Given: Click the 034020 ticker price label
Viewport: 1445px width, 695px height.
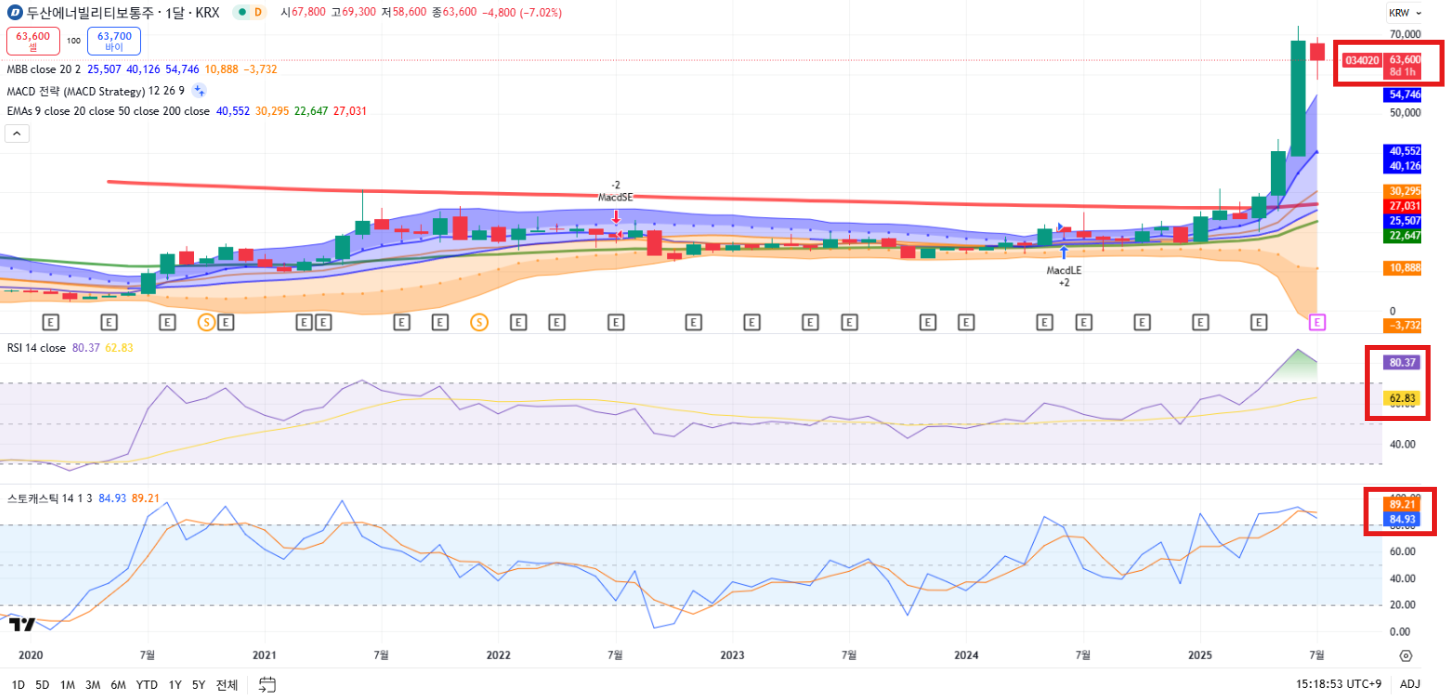Looking at the screenshot, I should (x=1362, y=60).
